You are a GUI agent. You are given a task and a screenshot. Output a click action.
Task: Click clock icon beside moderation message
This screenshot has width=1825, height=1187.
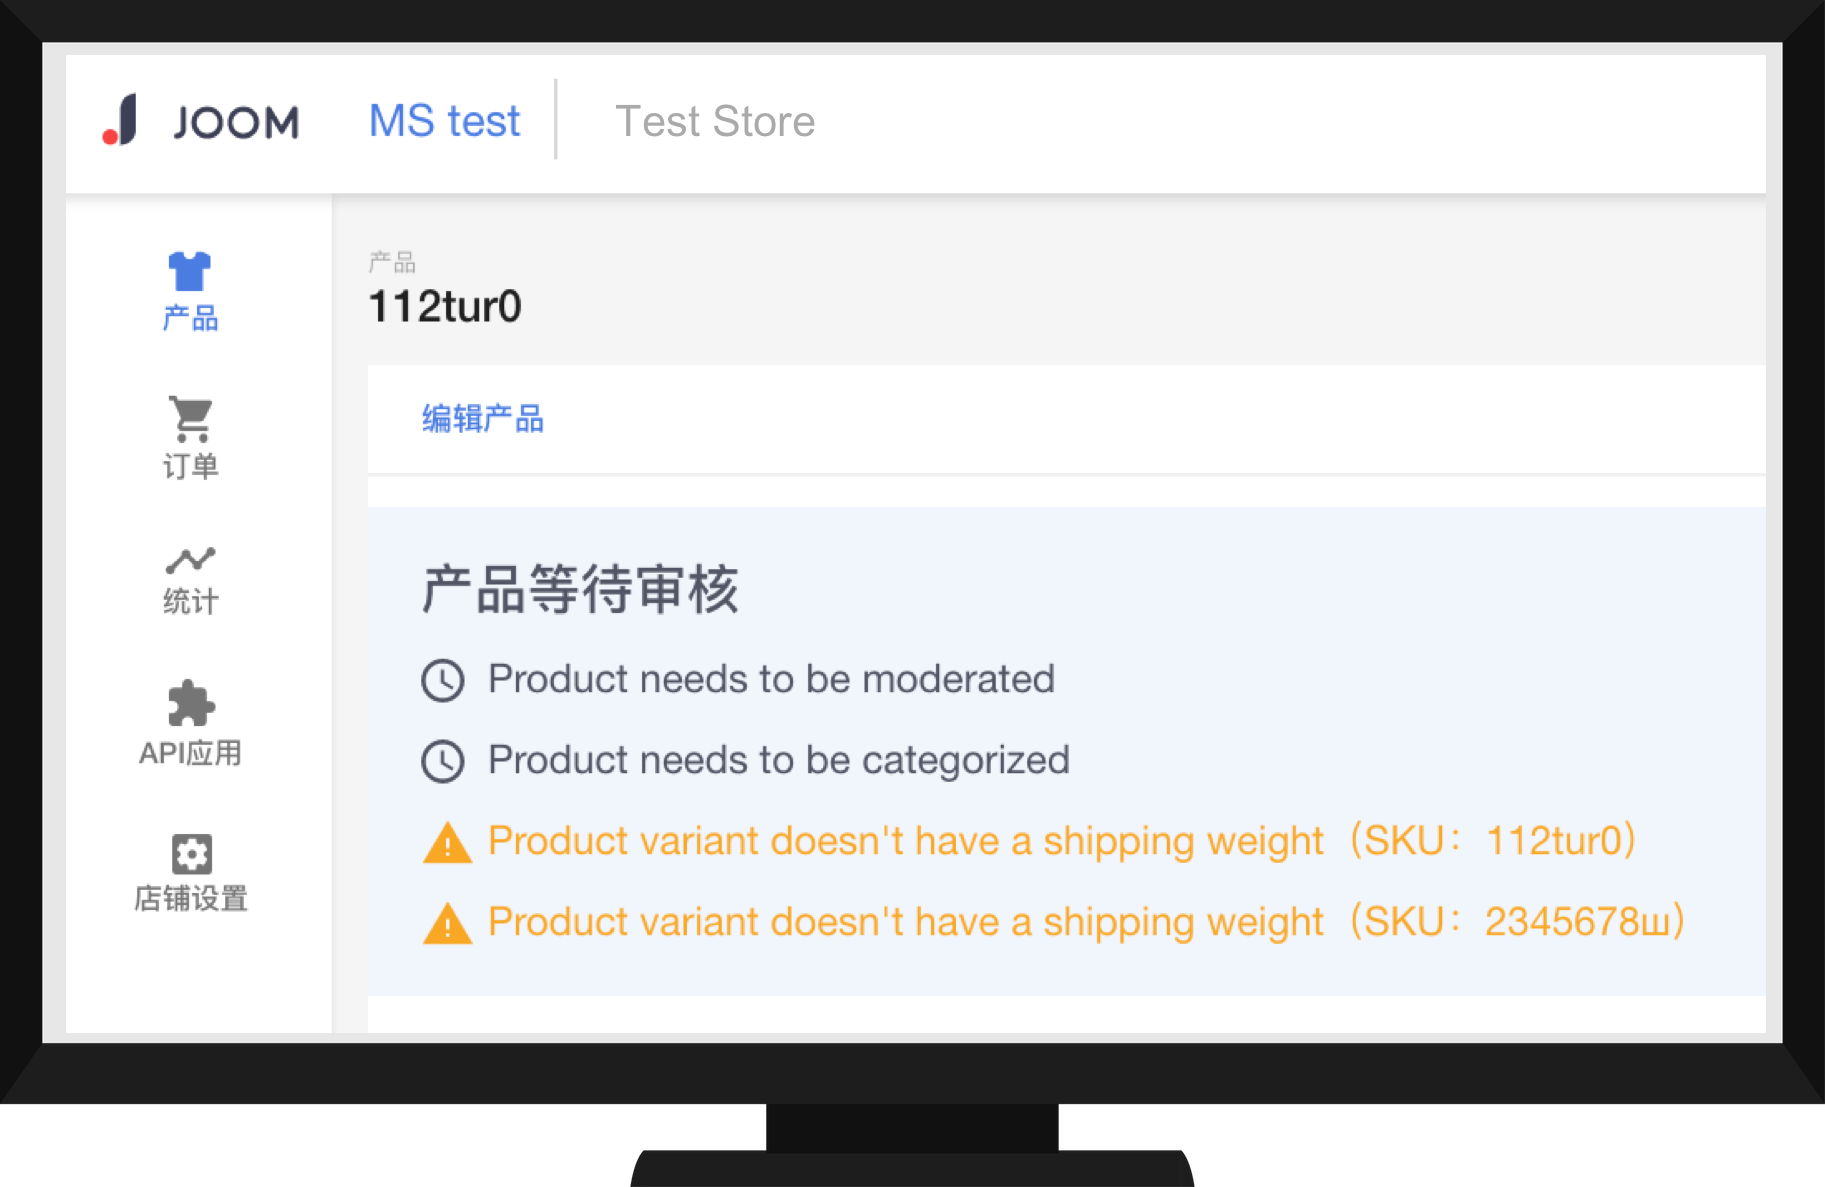[x=444, y=679]
